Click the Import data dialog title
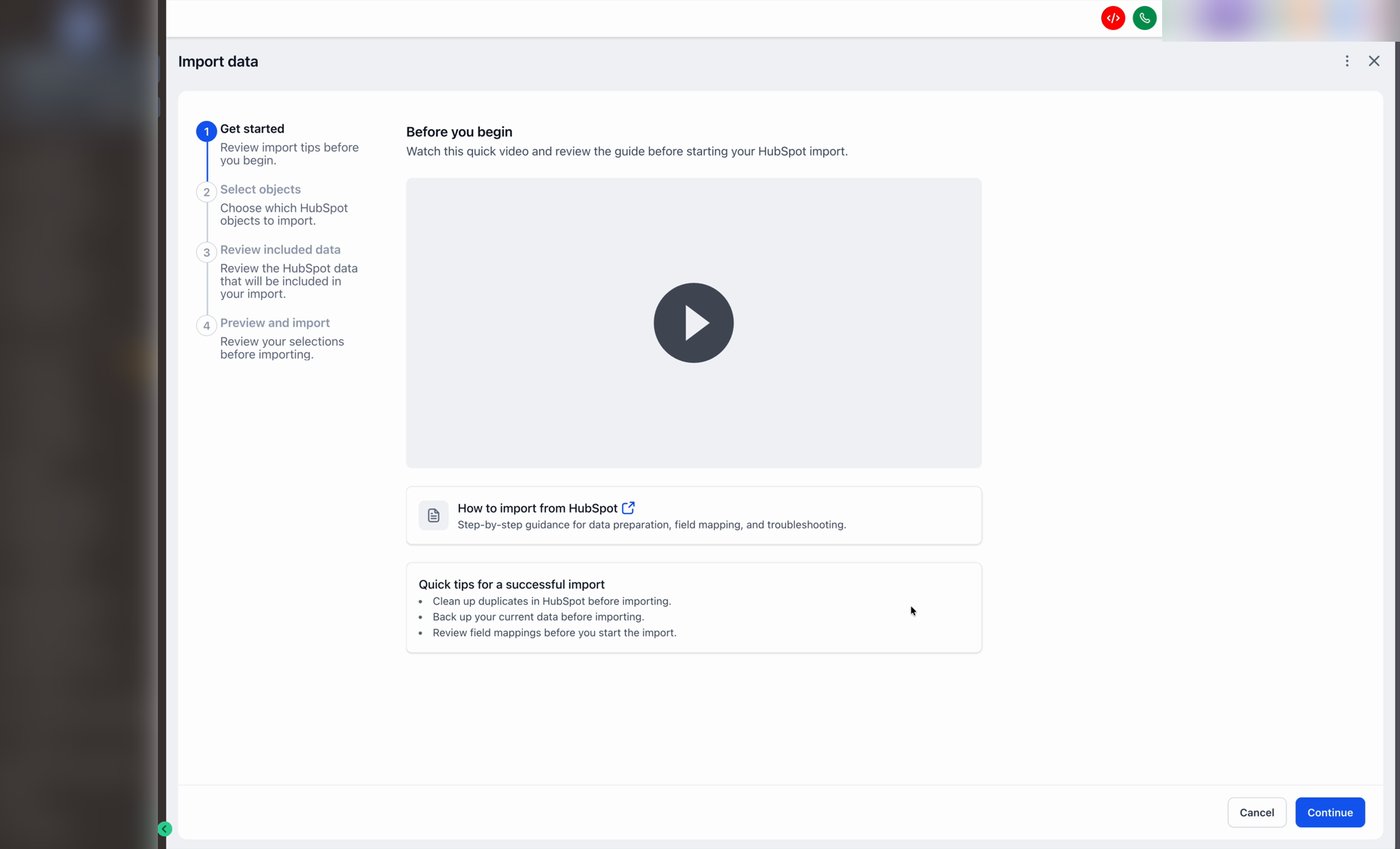Viewport: 1400px width, 849px height. point(218,61)
